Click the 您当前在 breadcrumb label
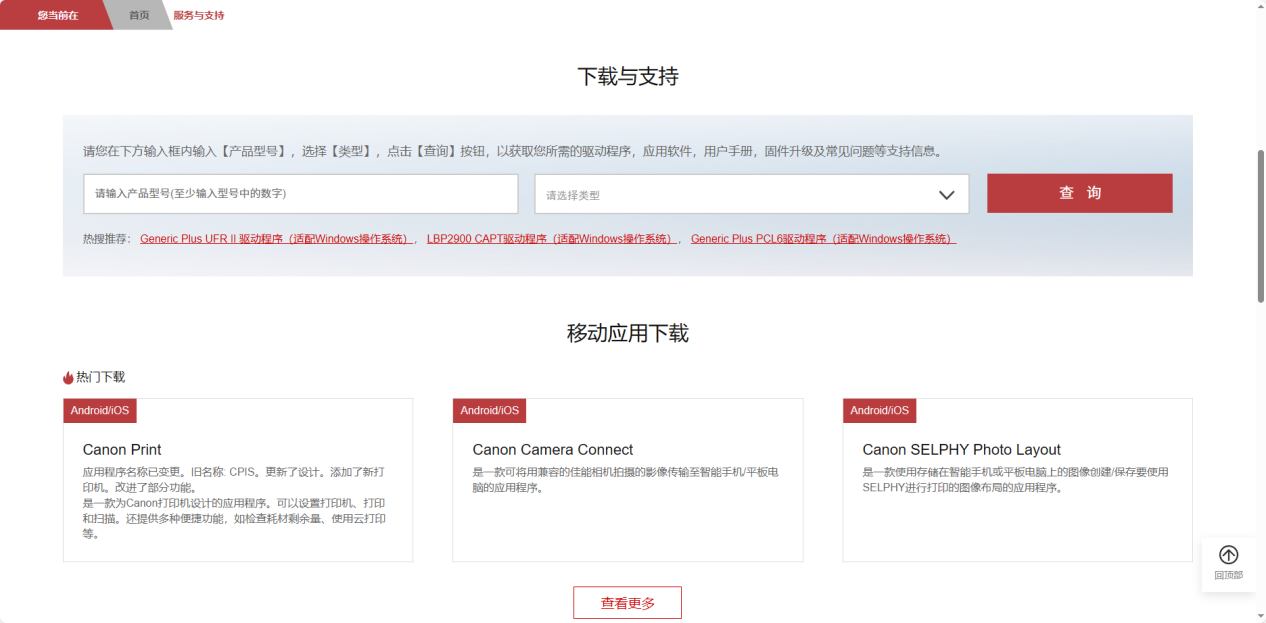This screenshot has height=623, width=1266. [x=57, y=15]
